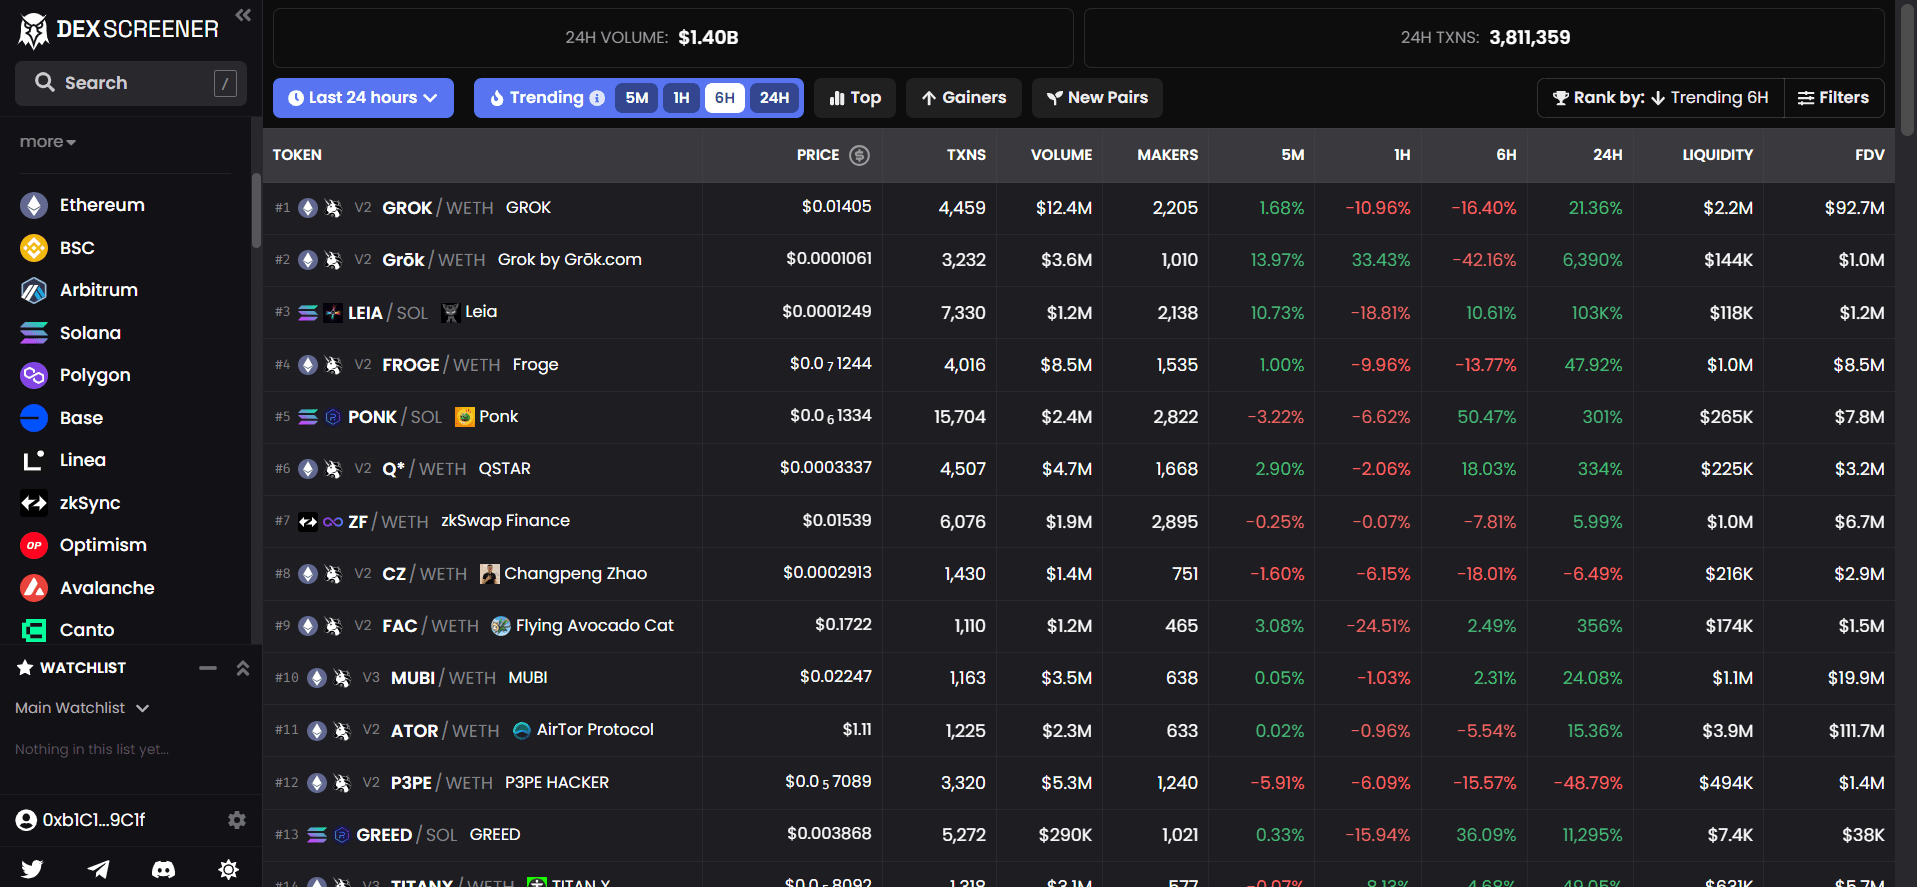Select the Optimism chain icon
The image size is (1917, 887).
[x=34, y=545]
